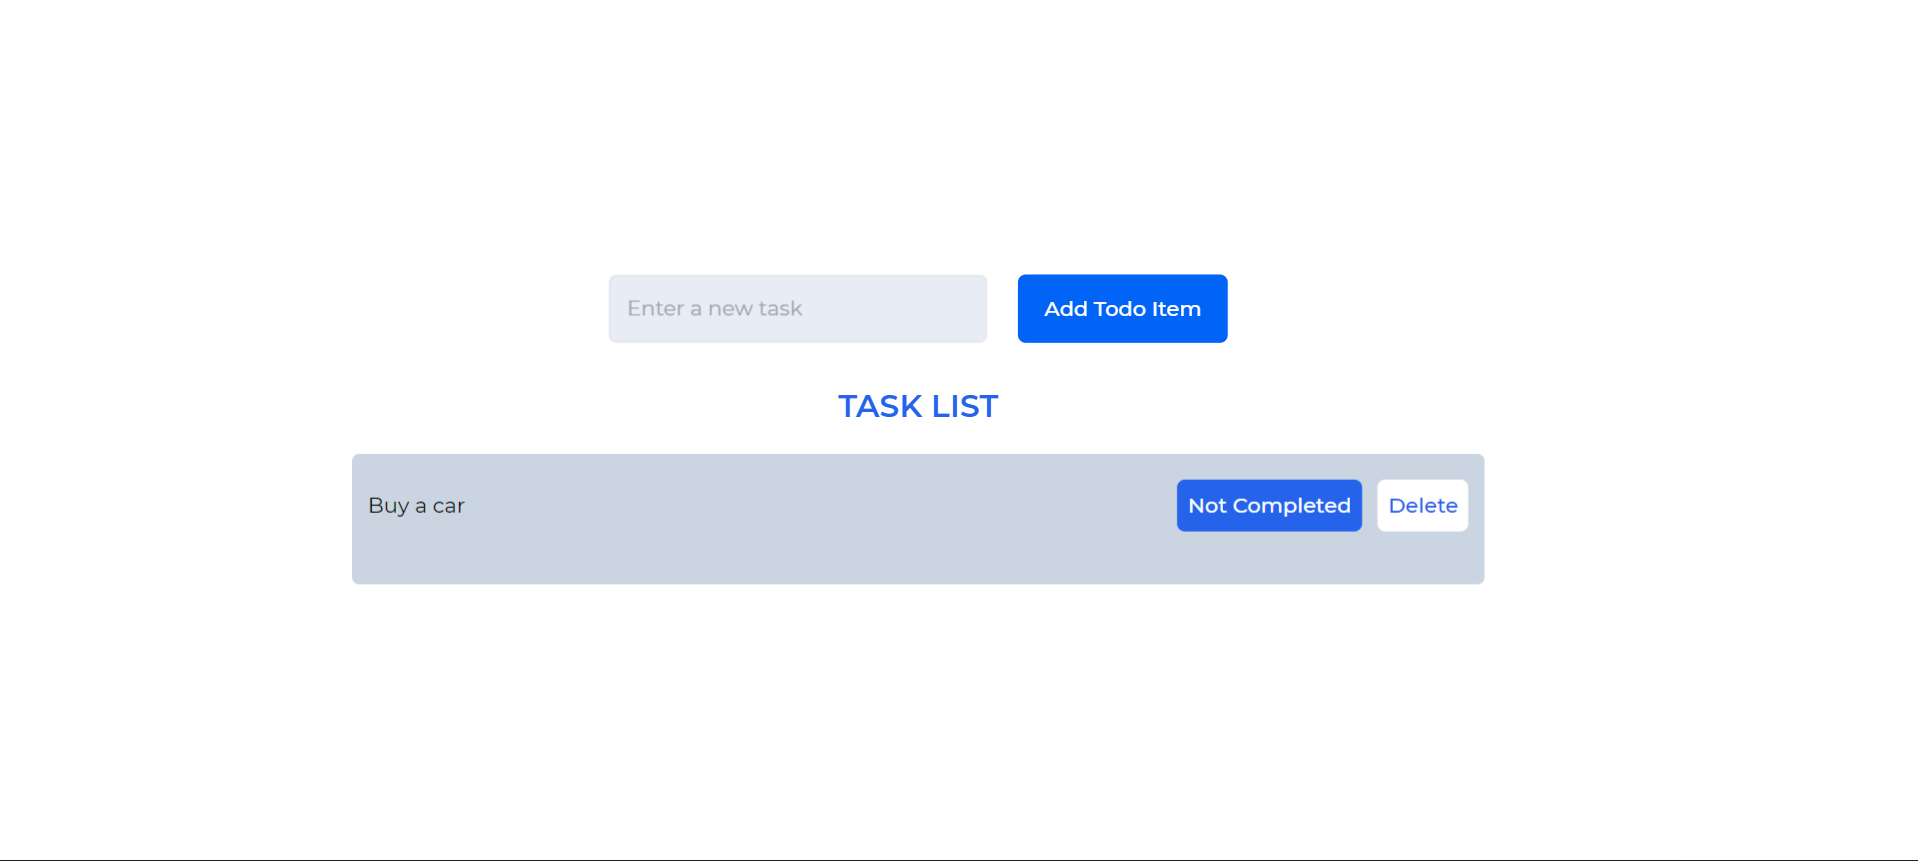Click the Delete button next to Buy a car

click(x=1421, y=505)
